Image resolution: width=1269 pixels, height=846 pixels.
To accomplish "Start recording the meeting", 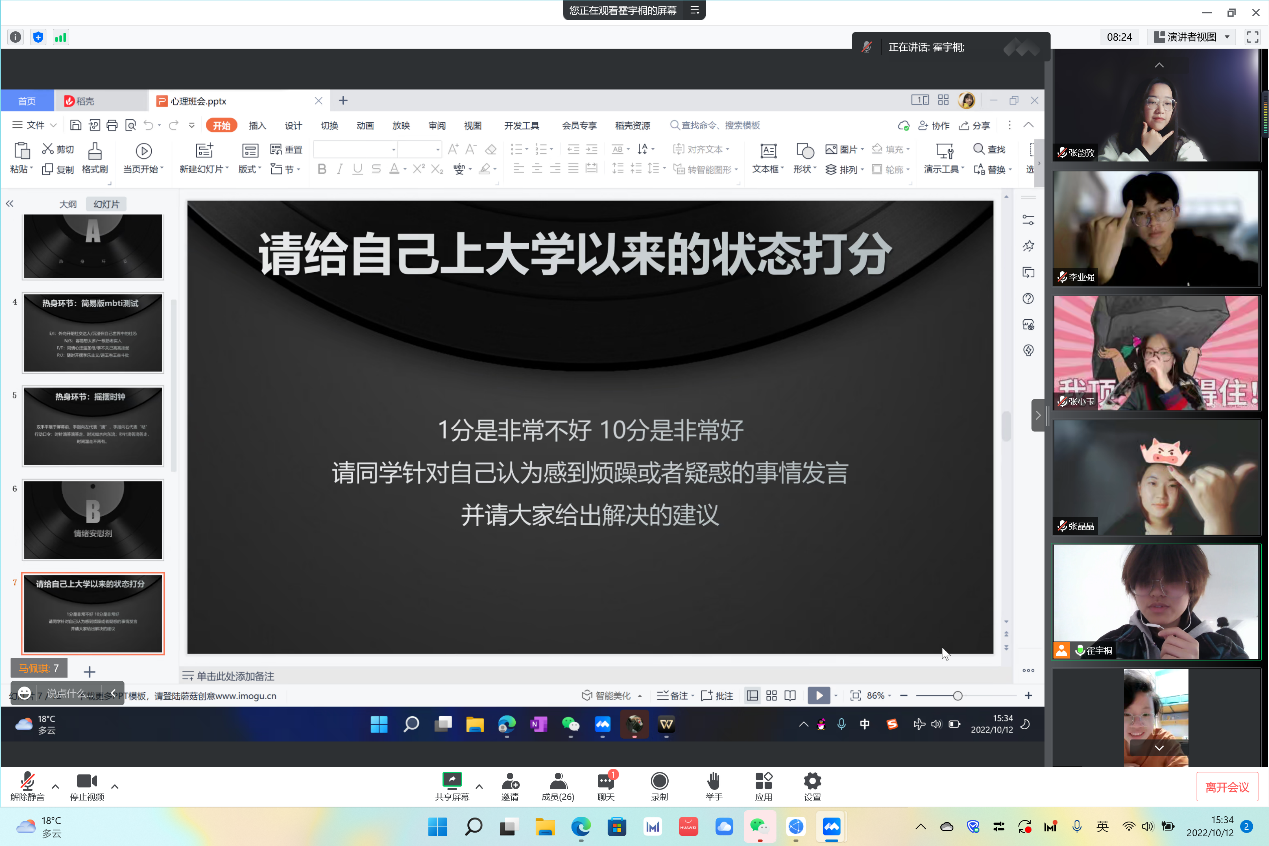I will tap(659, 781).
